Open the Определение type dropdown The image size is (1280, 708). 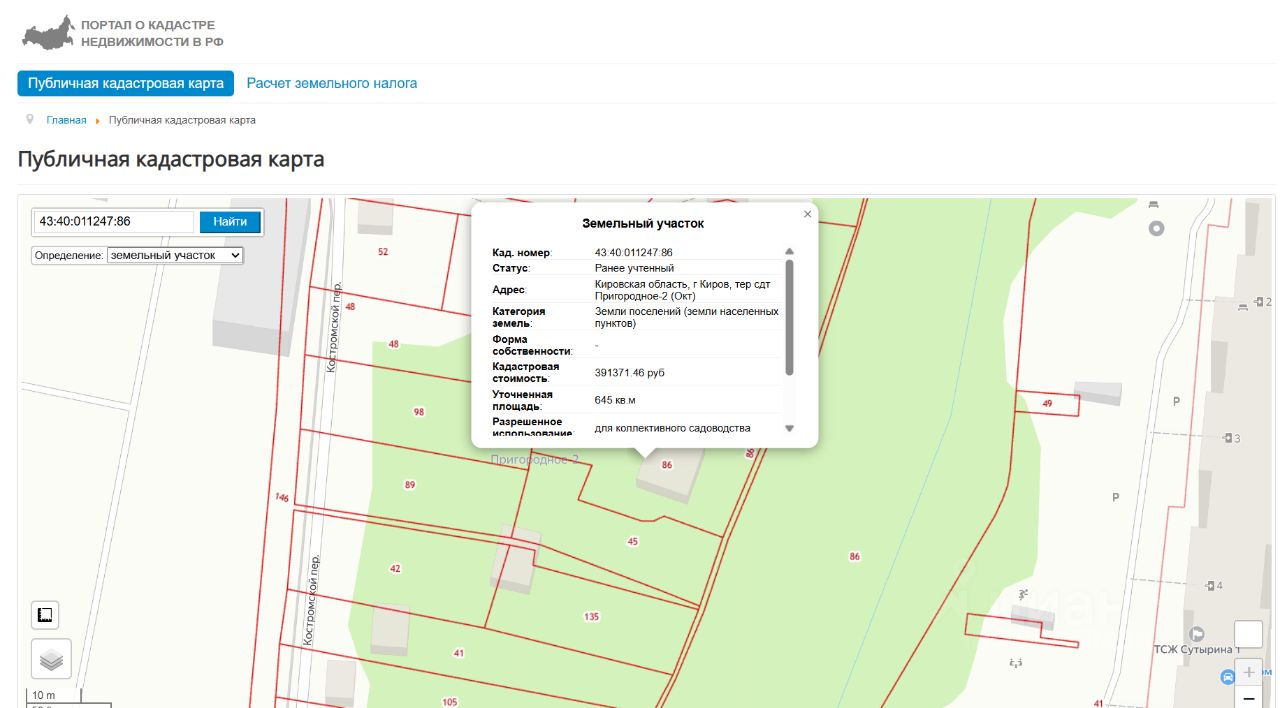point(175,255)
